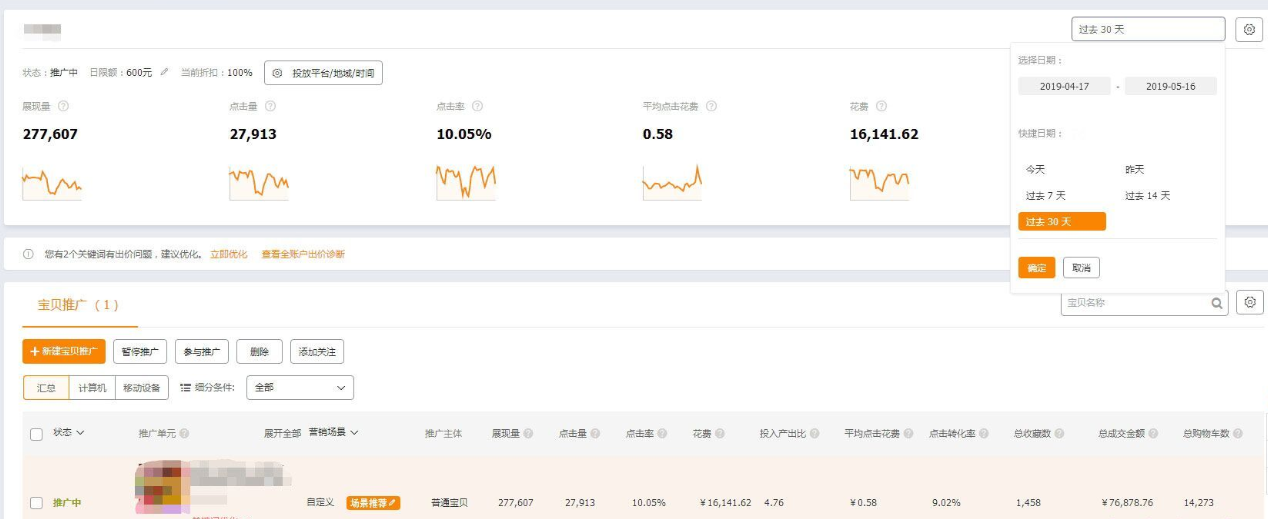Click help icon next to top 展现量 metric
Image resolution: width=1268 pixels, height=519 pixels.
tap(63, 106)
